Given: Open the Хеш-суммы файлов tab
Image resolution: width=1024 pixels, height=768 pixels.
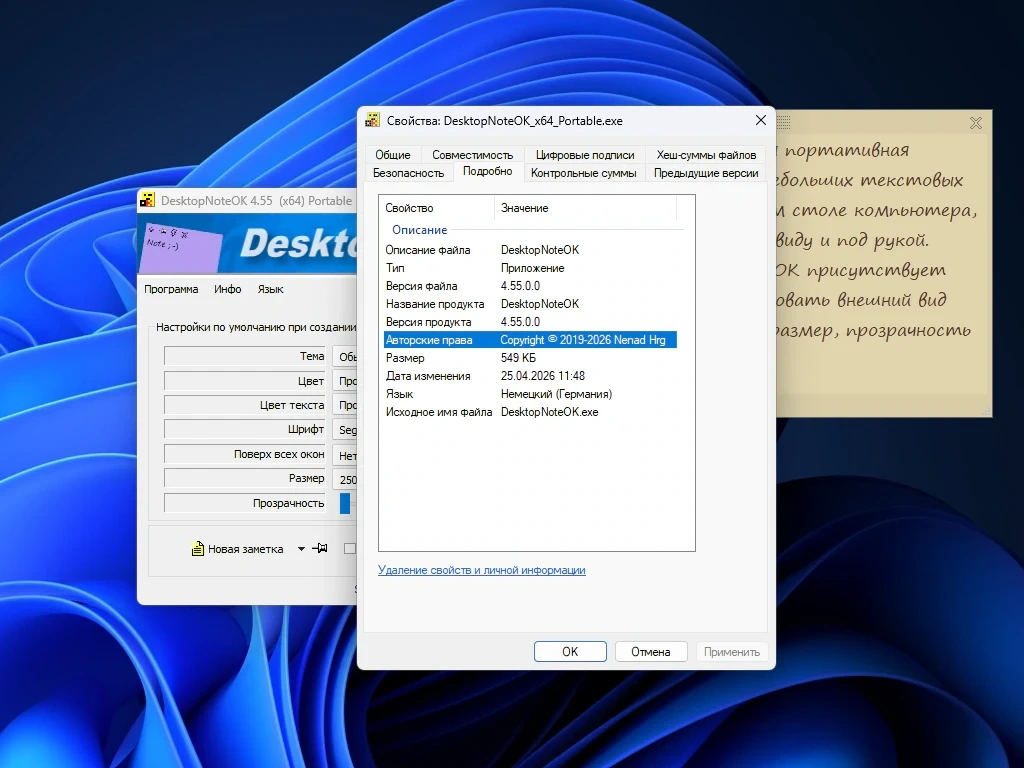Looking at the screenshot, I should pyautogui.click(x=706, y=155).
